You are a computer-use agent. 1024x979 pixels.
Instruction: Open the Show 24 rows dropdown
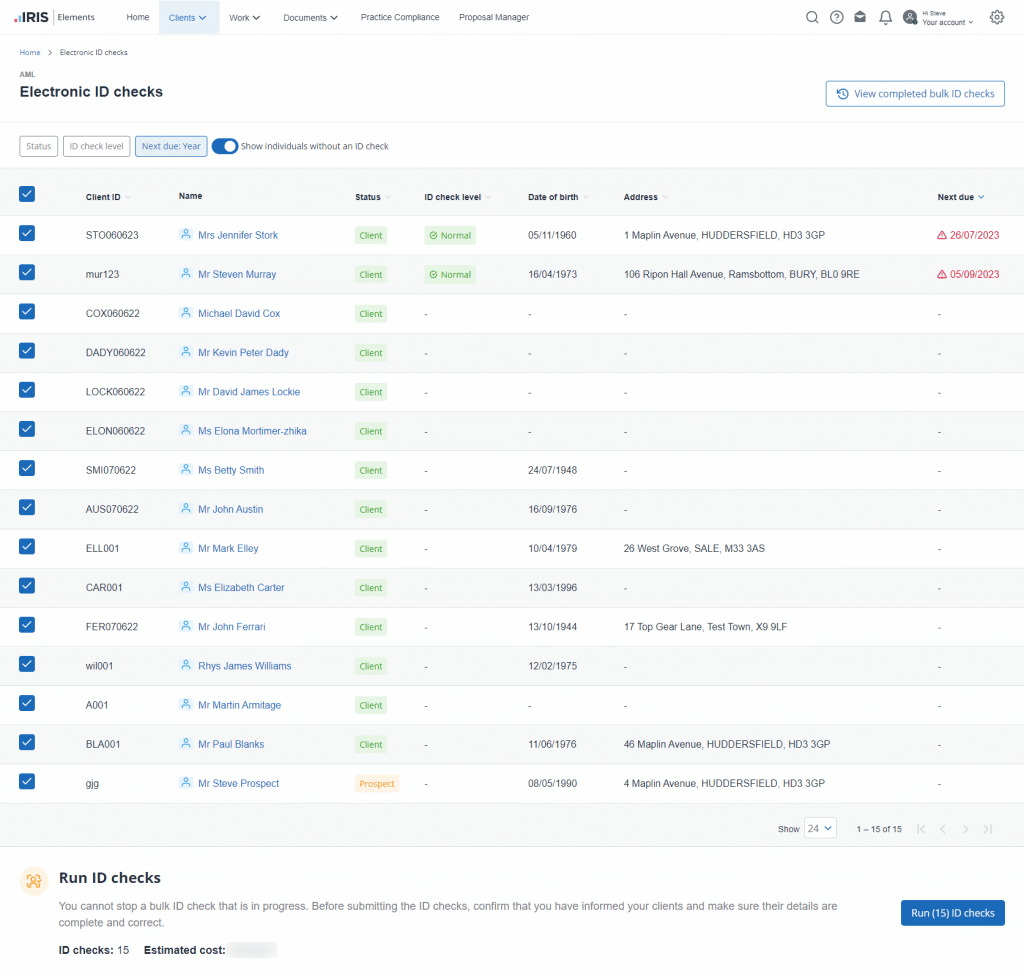(820, 829)
